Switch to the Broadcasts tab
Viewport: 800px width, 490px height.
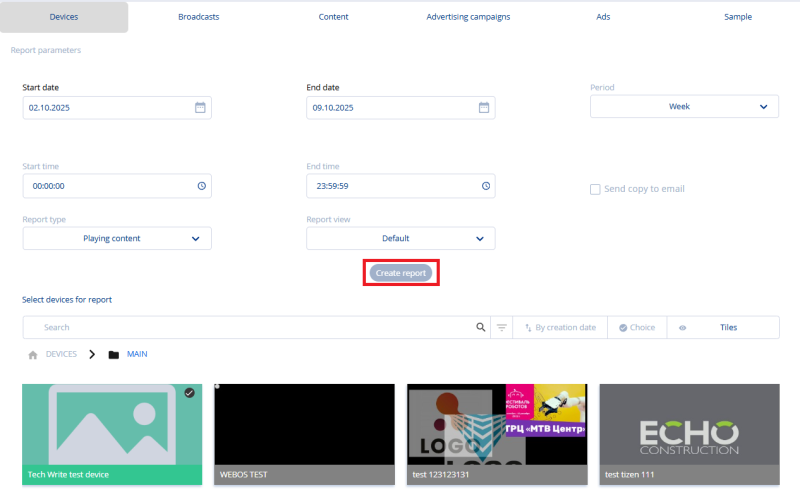pyautogui.click(x=199, y=17)
